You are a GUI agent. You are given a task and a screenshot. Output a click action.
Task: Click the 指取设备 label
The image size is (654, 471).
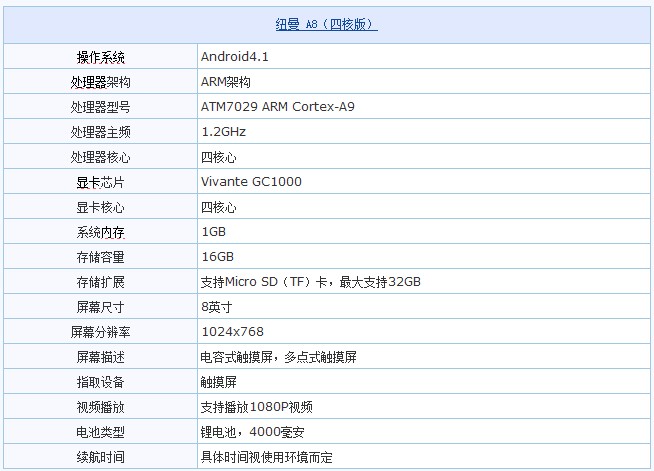point(100,383)
